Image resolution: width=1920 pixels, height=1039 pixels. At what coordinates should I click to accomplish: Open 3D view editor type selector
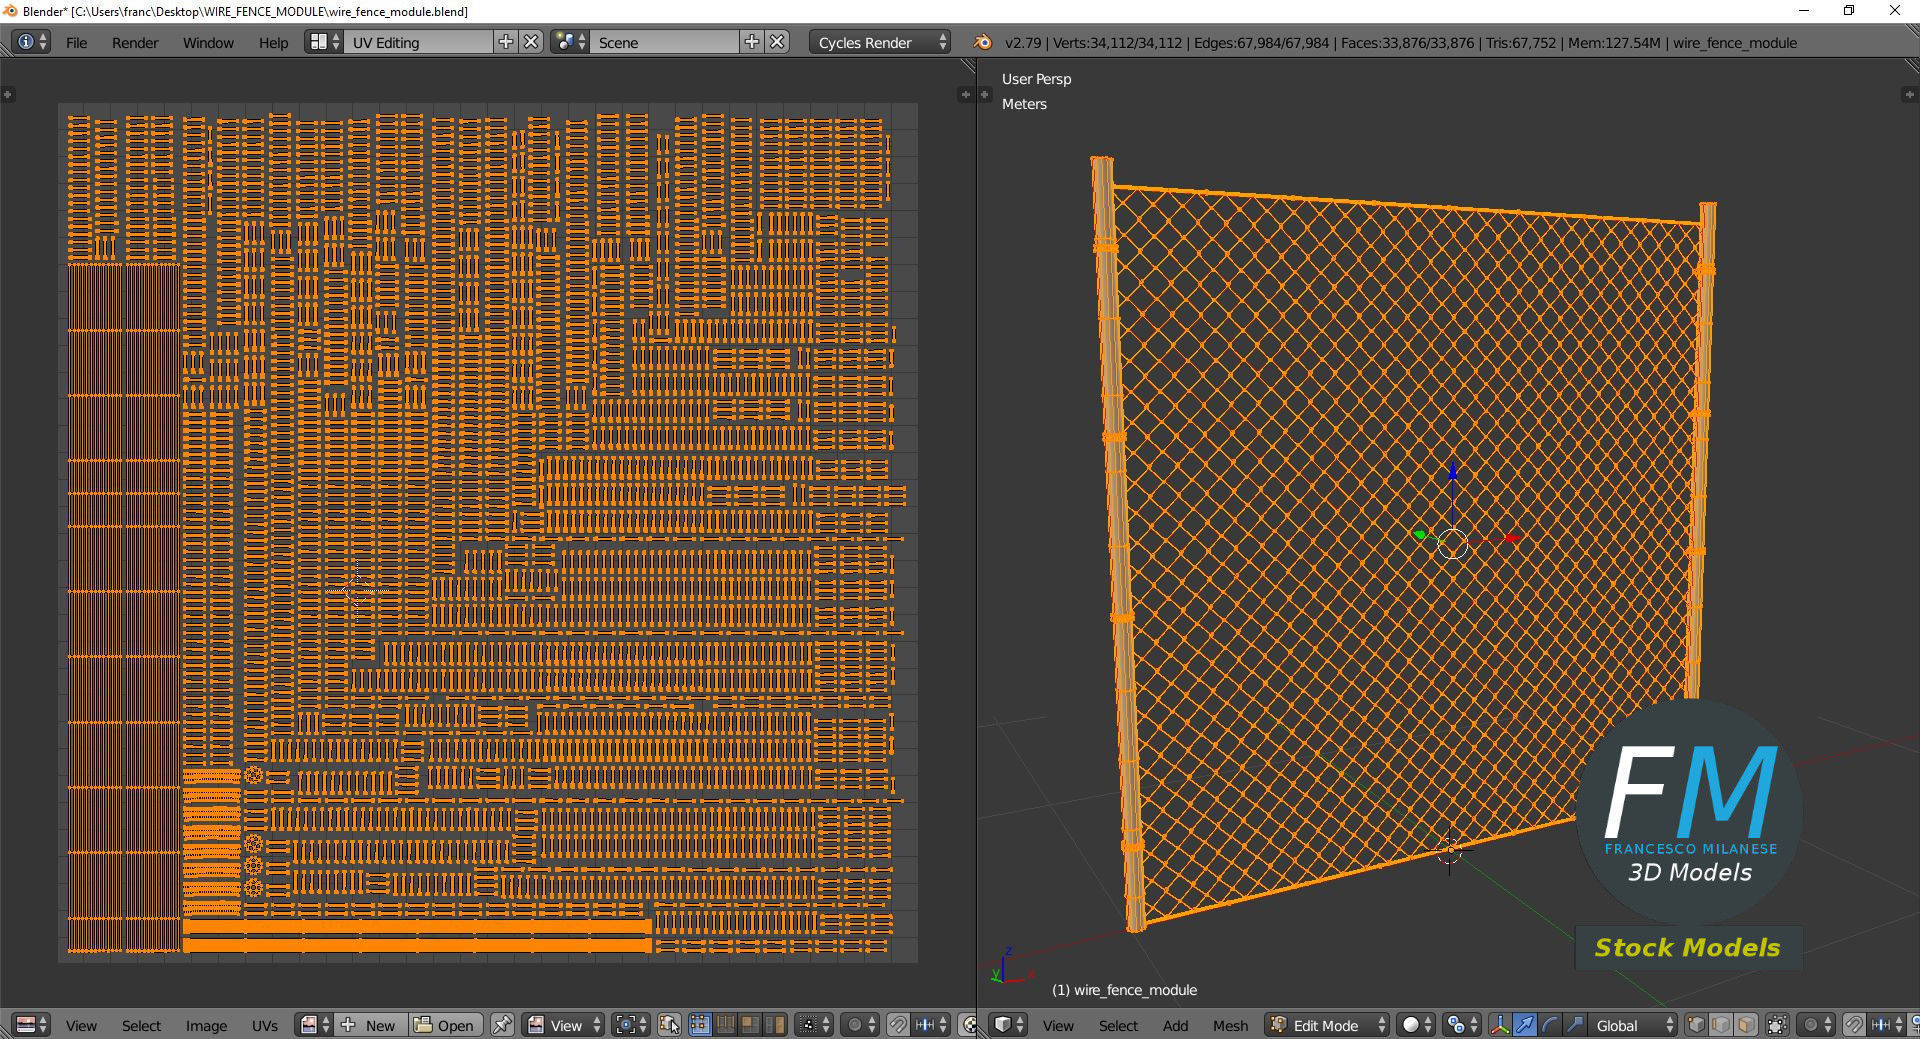click(x=1008, y=1025)
